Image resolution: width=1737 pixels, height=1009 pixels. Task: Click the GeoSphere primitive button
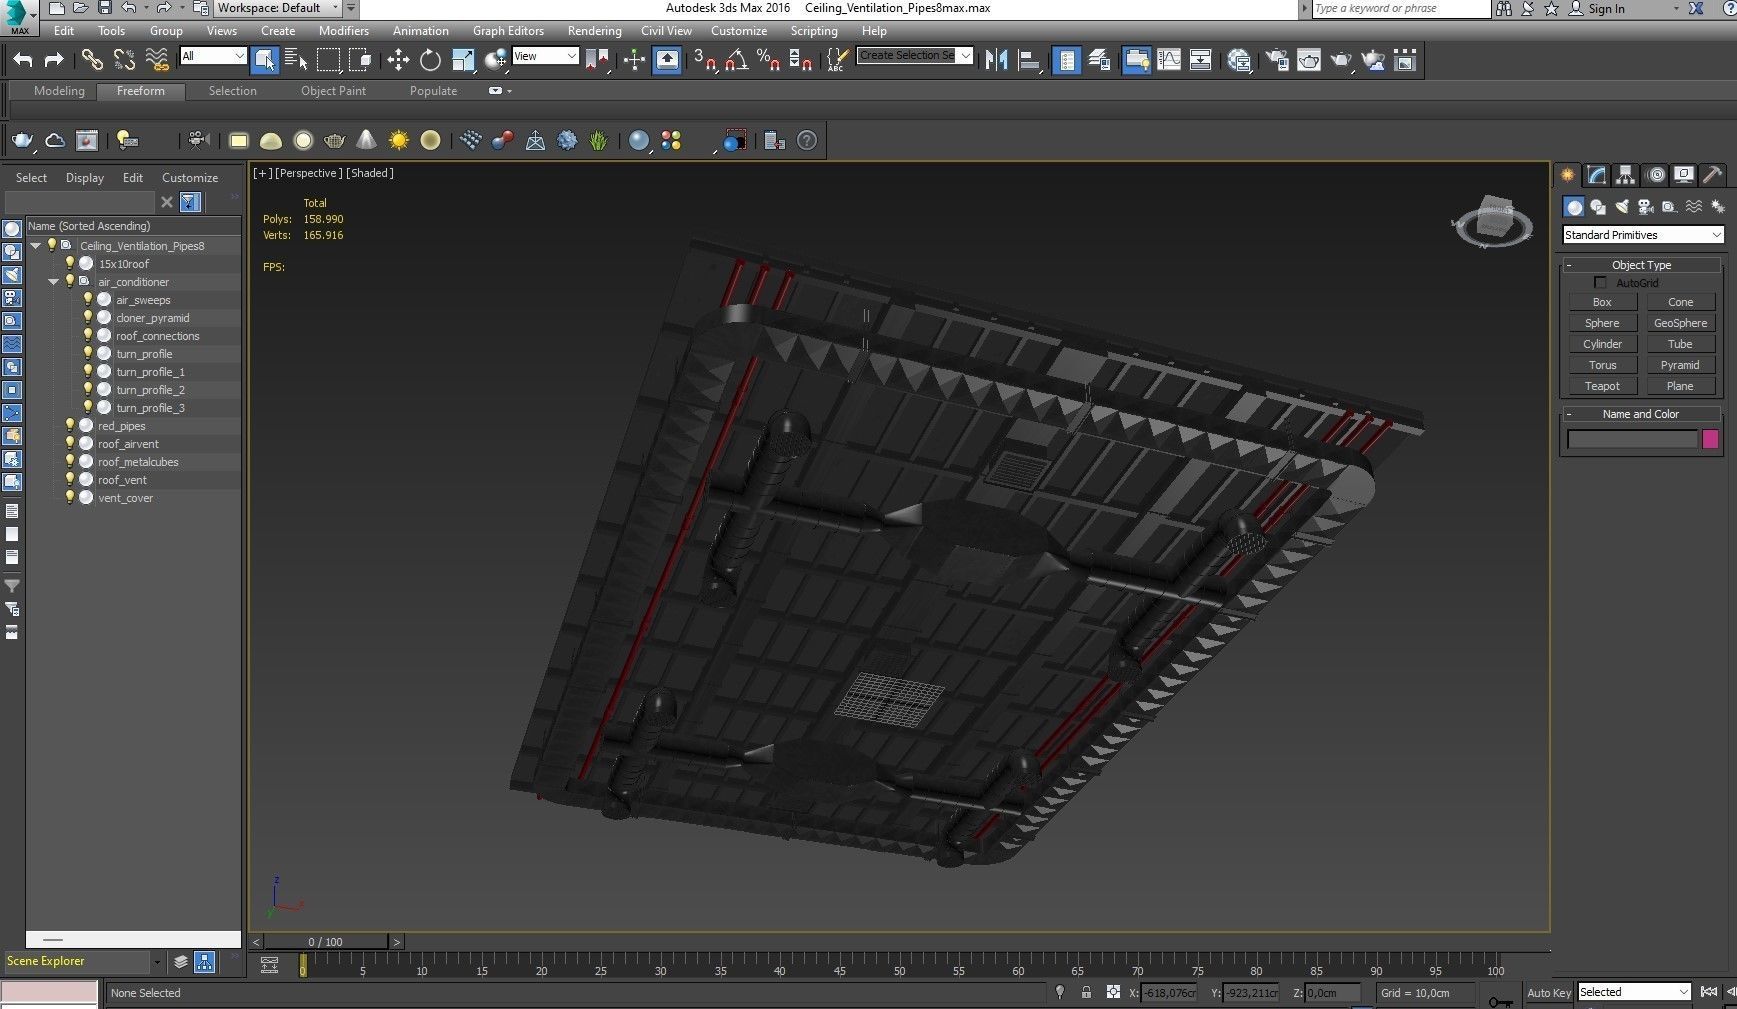(x=1681, y=323)
